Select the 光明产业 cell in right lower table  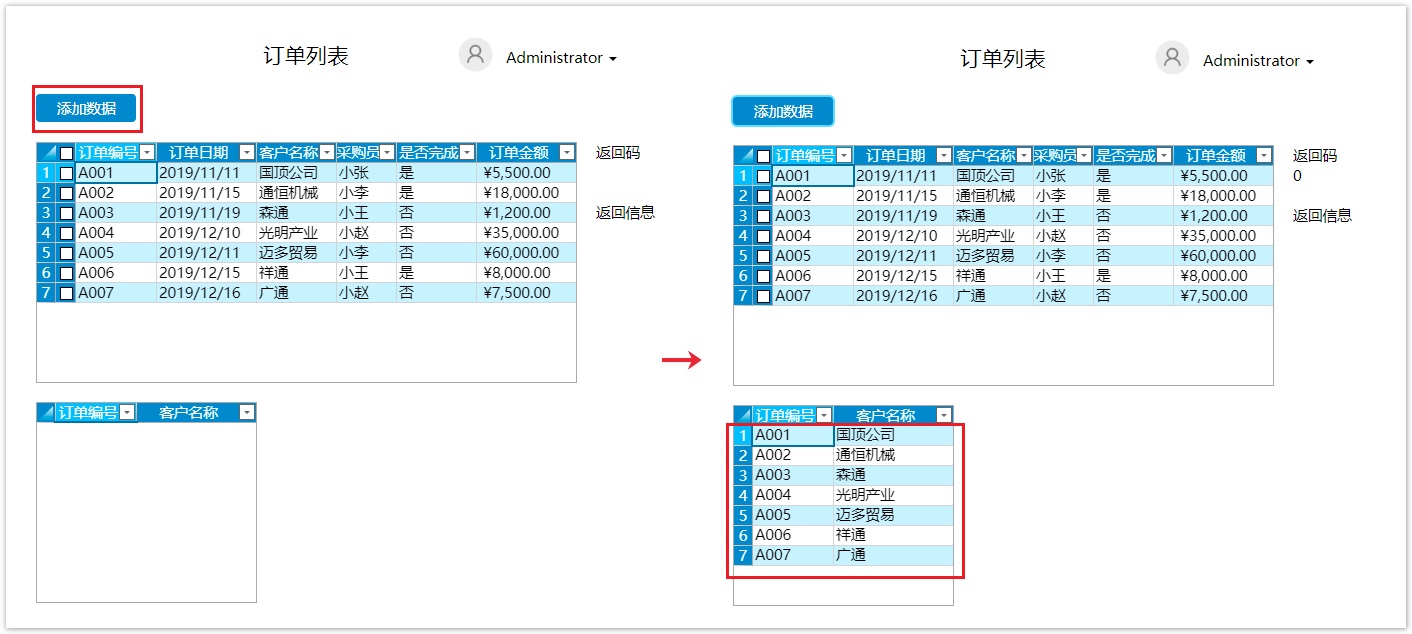[x=892, y=495]
